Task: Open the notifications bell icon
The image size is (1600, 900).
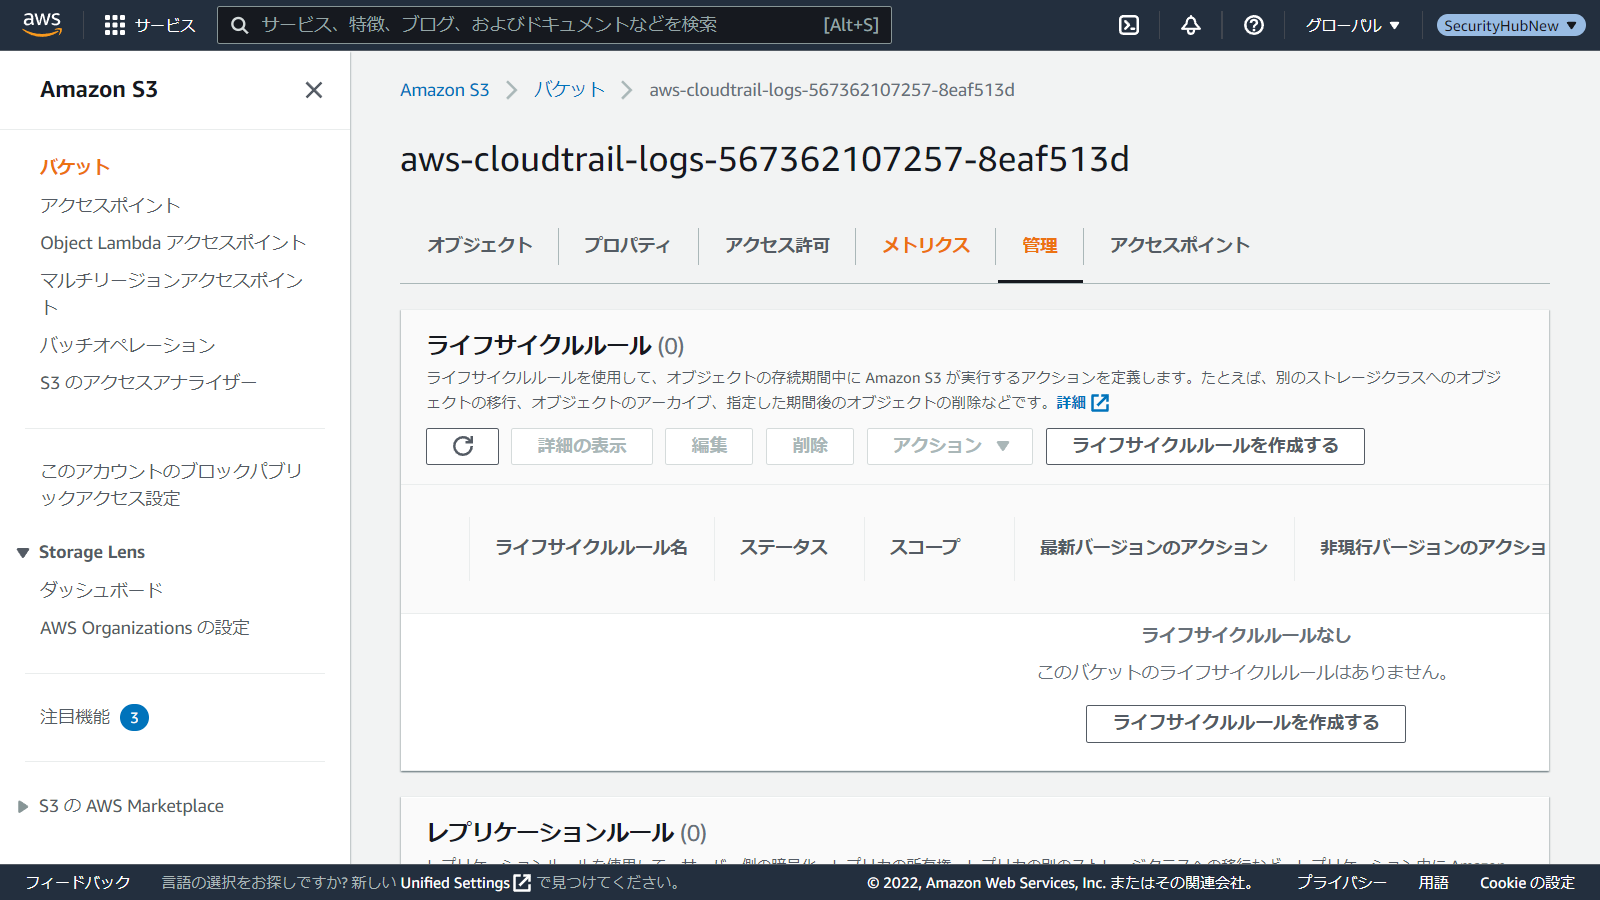Action: coord(1190,25)
